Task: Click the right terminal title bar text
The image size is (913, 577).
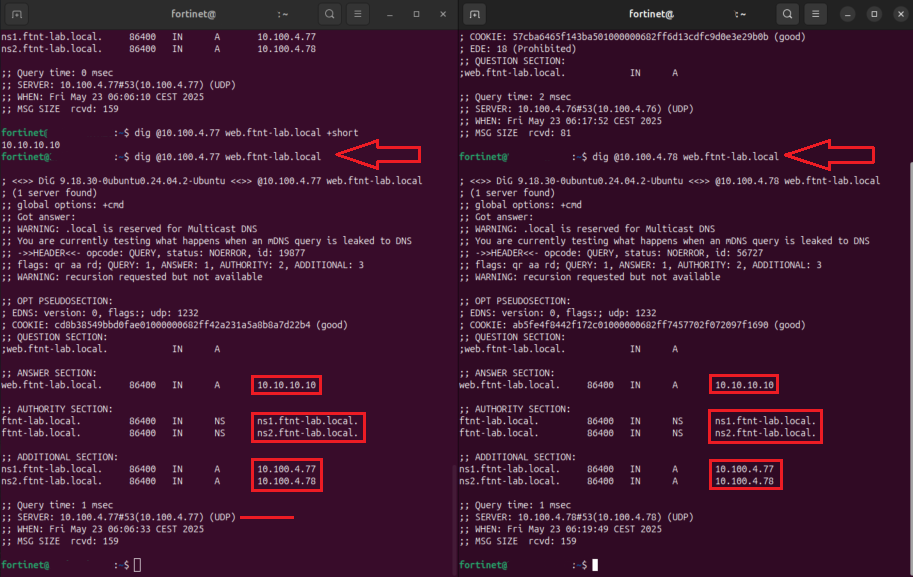Action: point(687,14)
